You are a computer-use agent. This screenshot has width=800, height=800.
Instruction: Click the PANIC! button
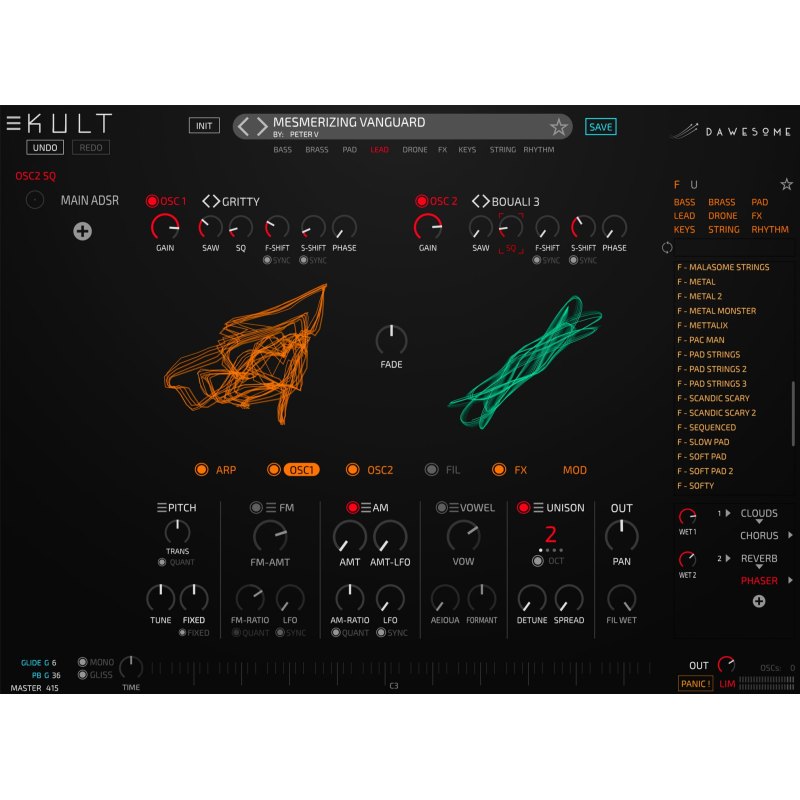[x=695, y=684]
